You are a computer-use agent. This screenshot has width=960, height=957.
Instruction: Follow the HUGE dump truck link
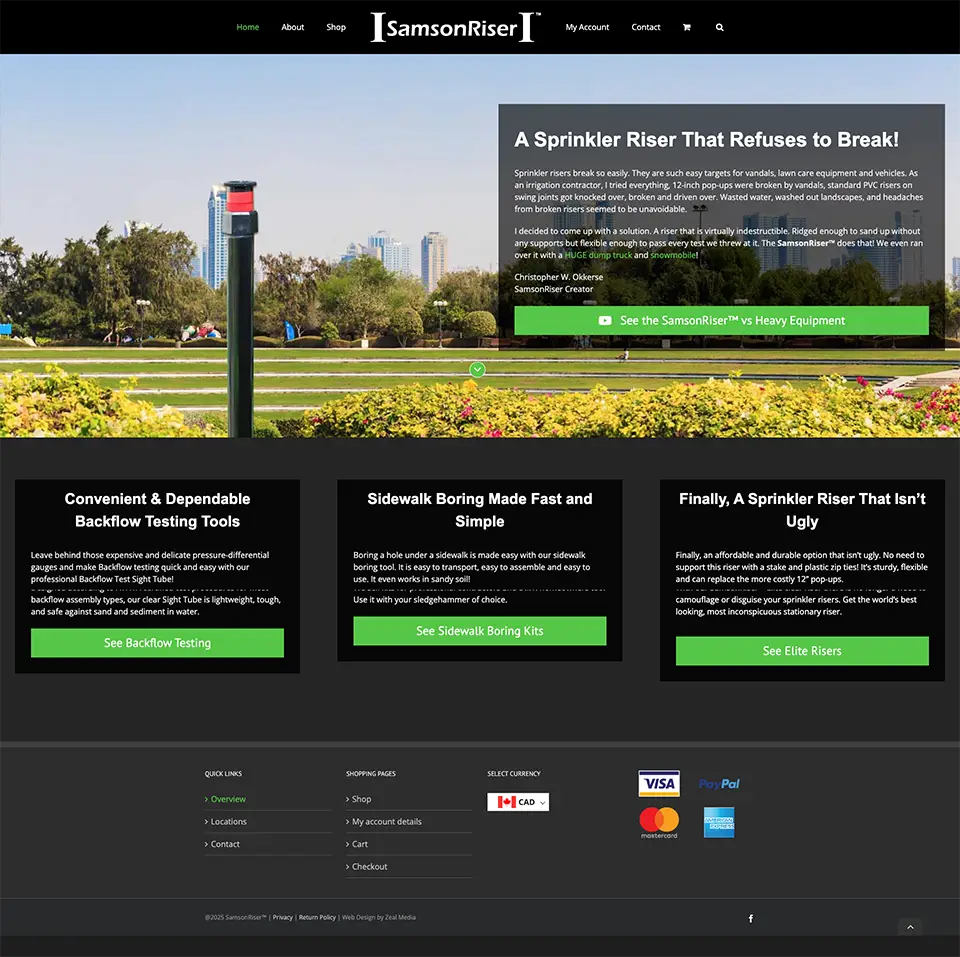click(598, 255)
